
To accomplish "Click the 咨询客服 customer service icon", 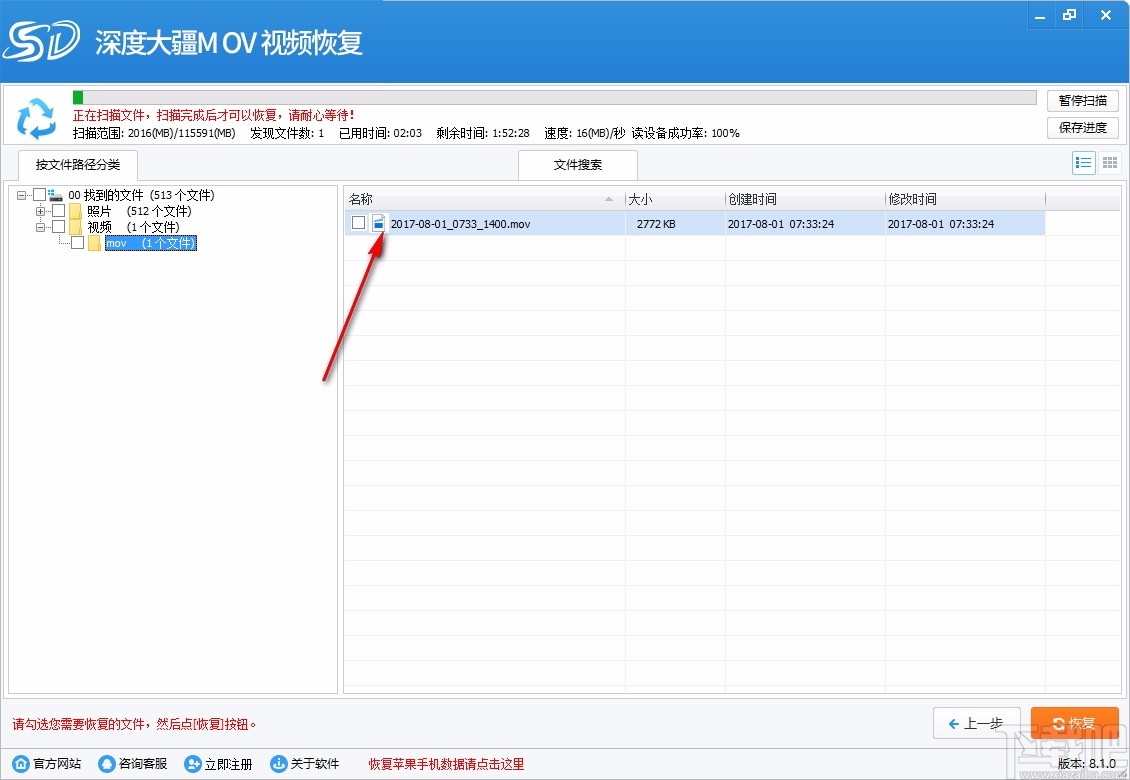I will pyautogui.click(x=105, y=763).
